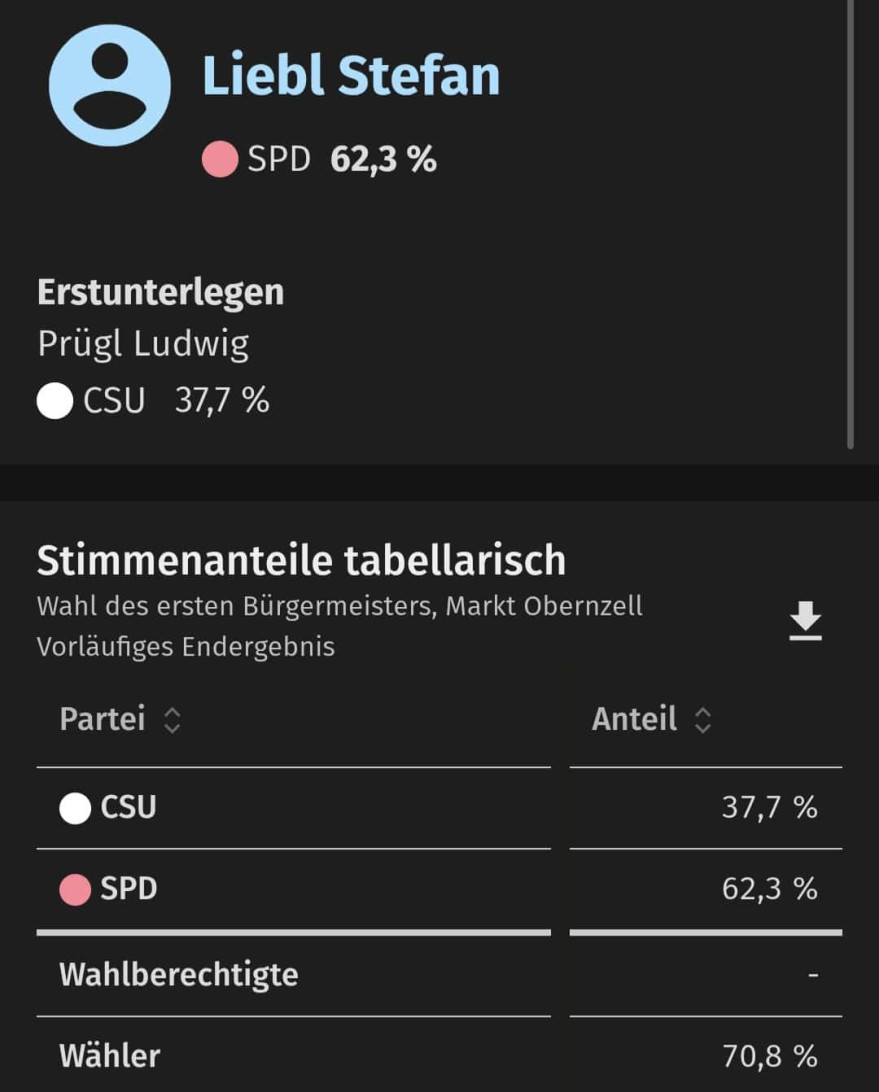The image size is (879, 1092).
Task: Select the SPD label in the table
Action: [x=129, y=889]
